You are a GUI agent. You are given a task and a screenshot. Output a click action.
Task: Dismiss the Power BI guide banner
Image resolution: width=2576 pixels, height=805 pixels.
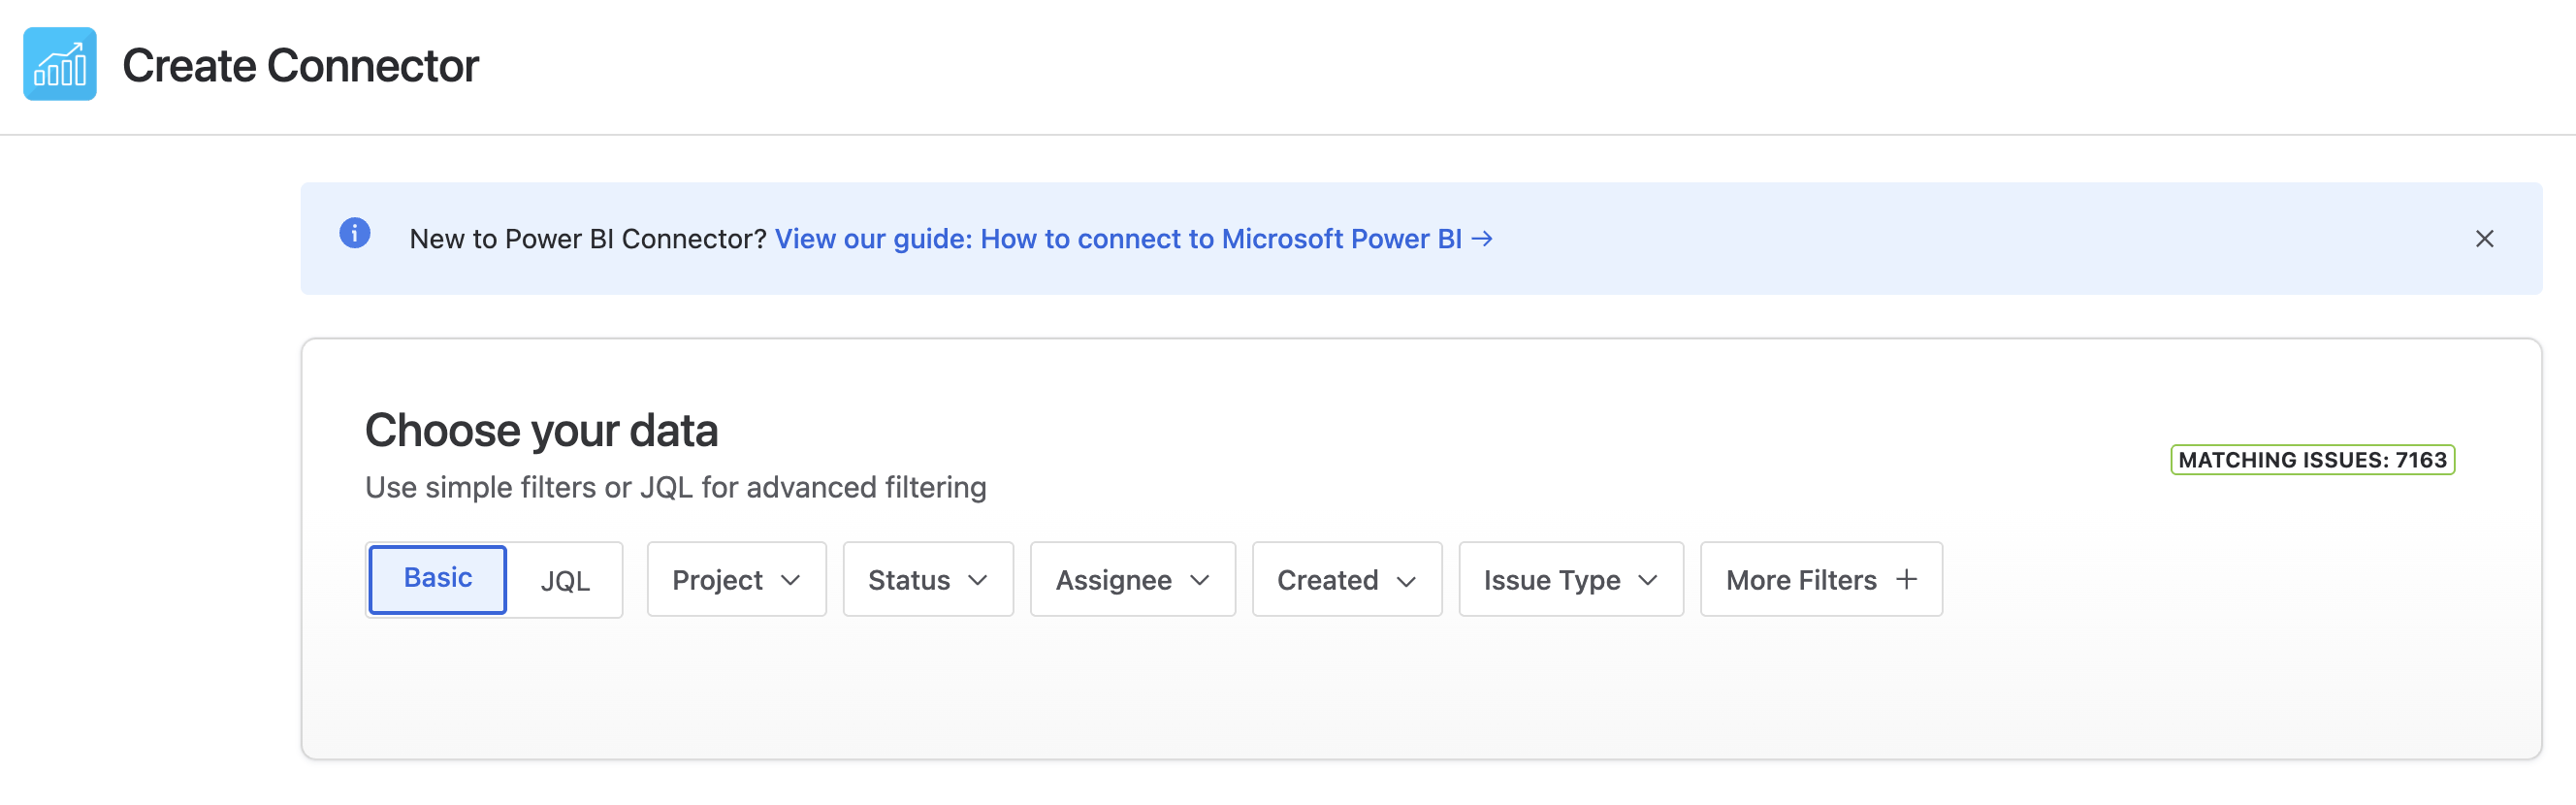[2484, 239]
